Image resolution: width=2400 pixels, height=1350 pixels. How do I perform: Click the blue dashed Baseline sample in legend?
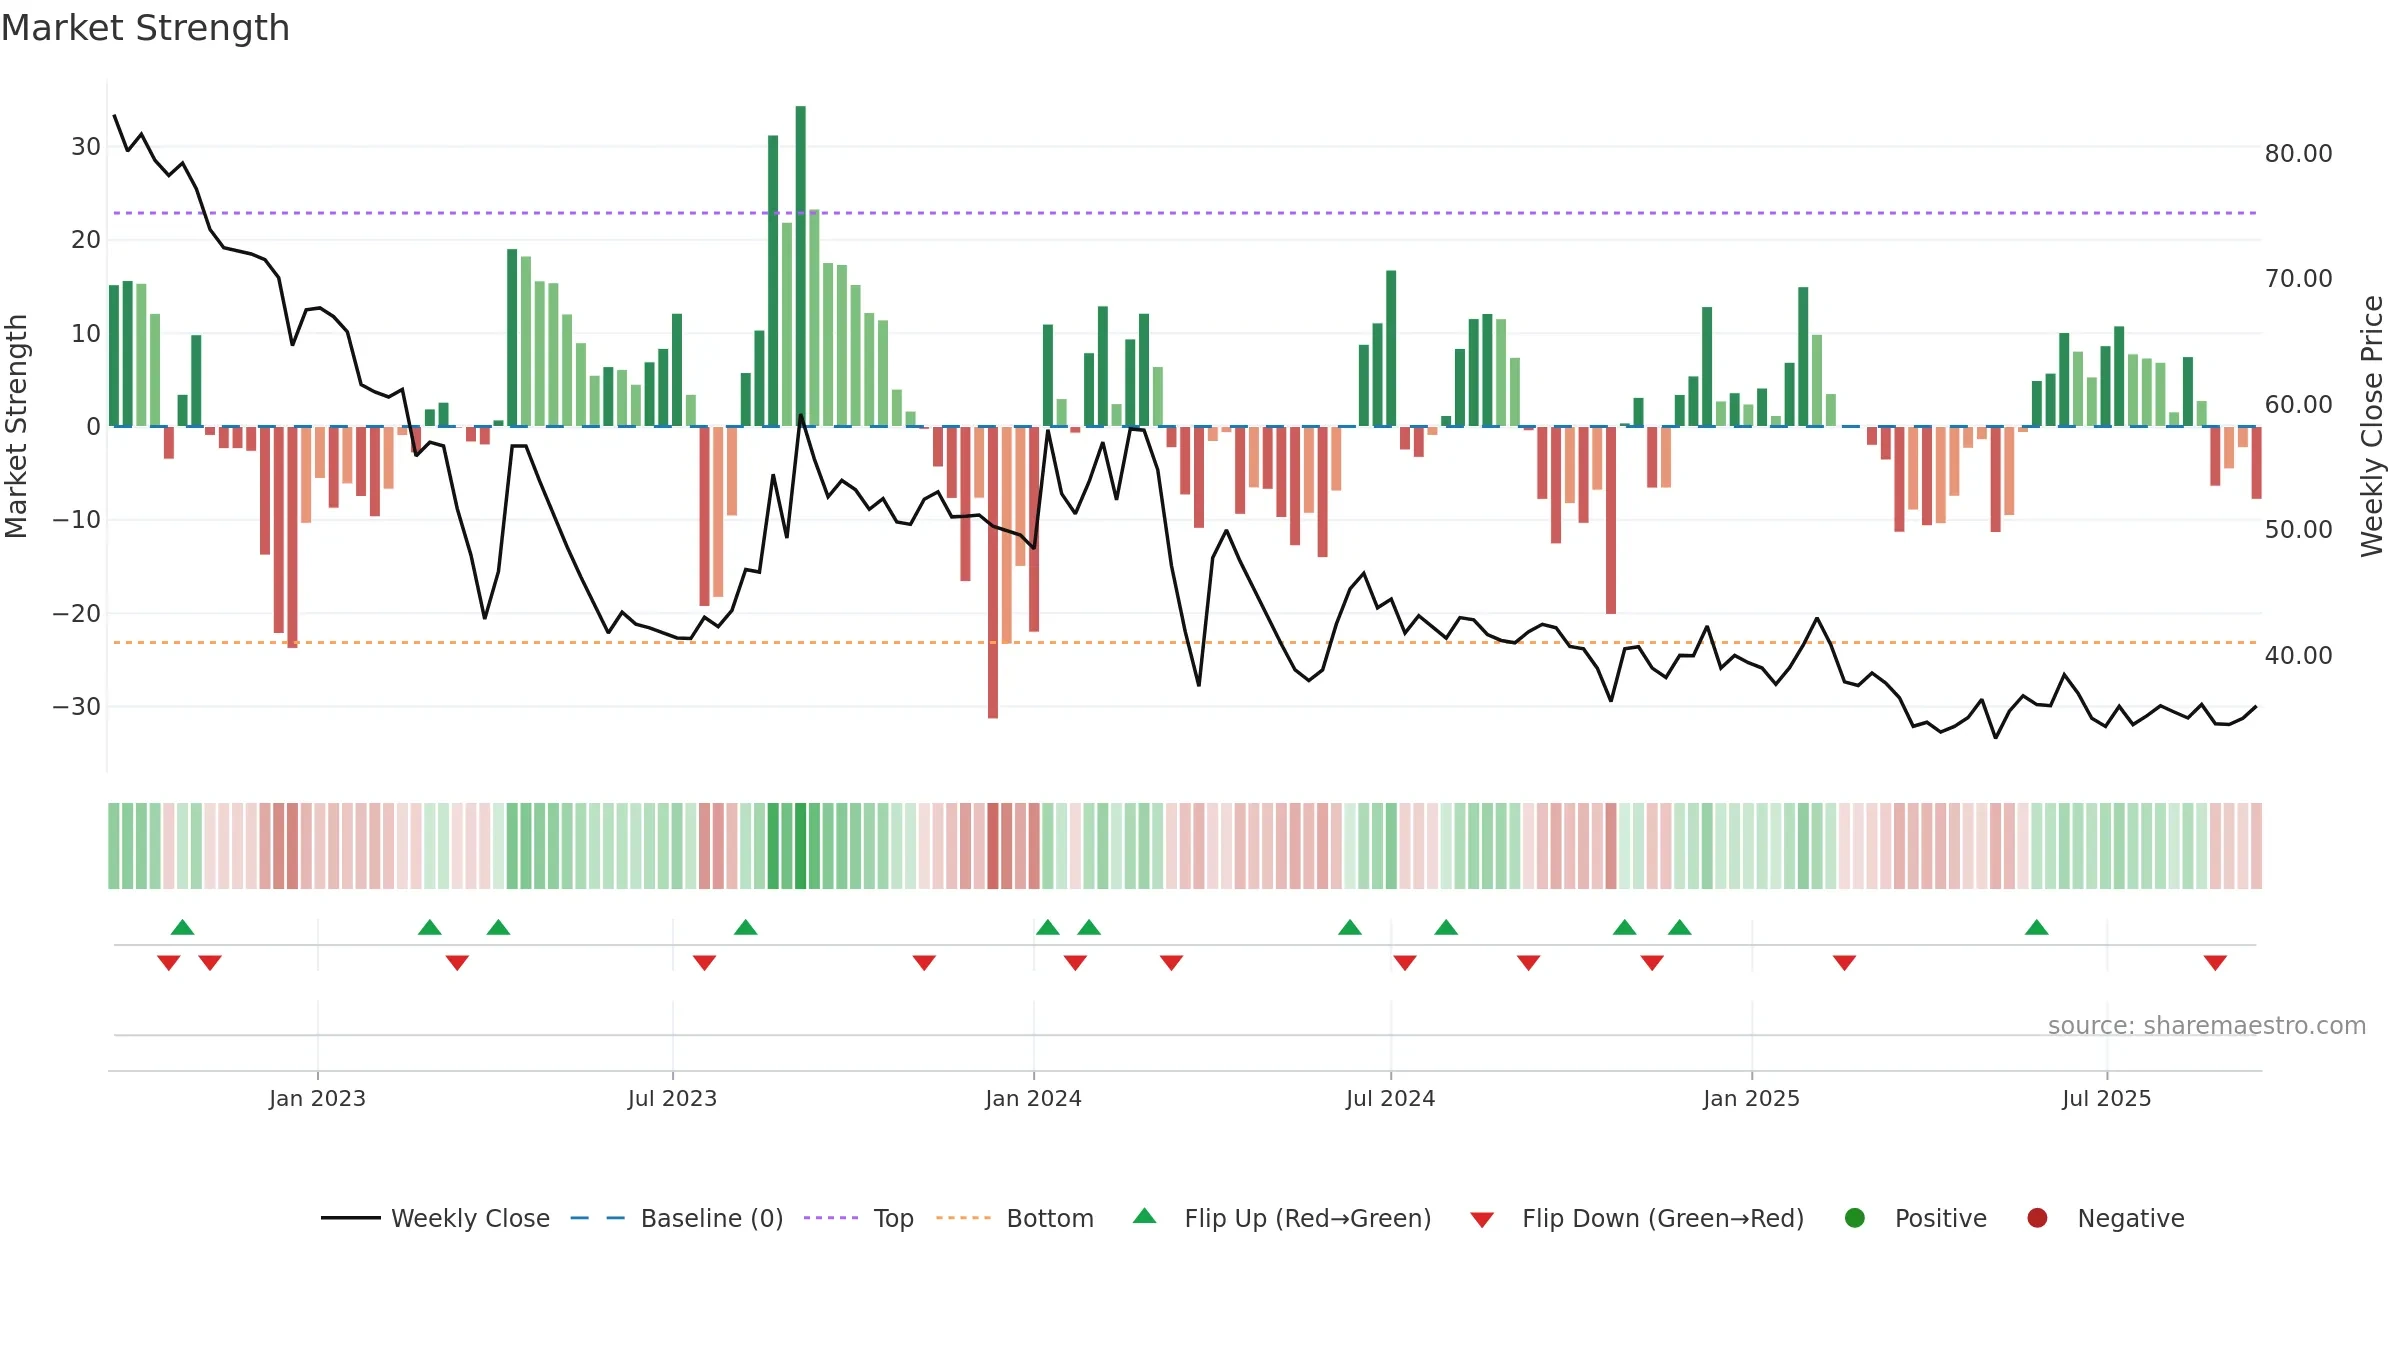click(x=598, y=1218)
